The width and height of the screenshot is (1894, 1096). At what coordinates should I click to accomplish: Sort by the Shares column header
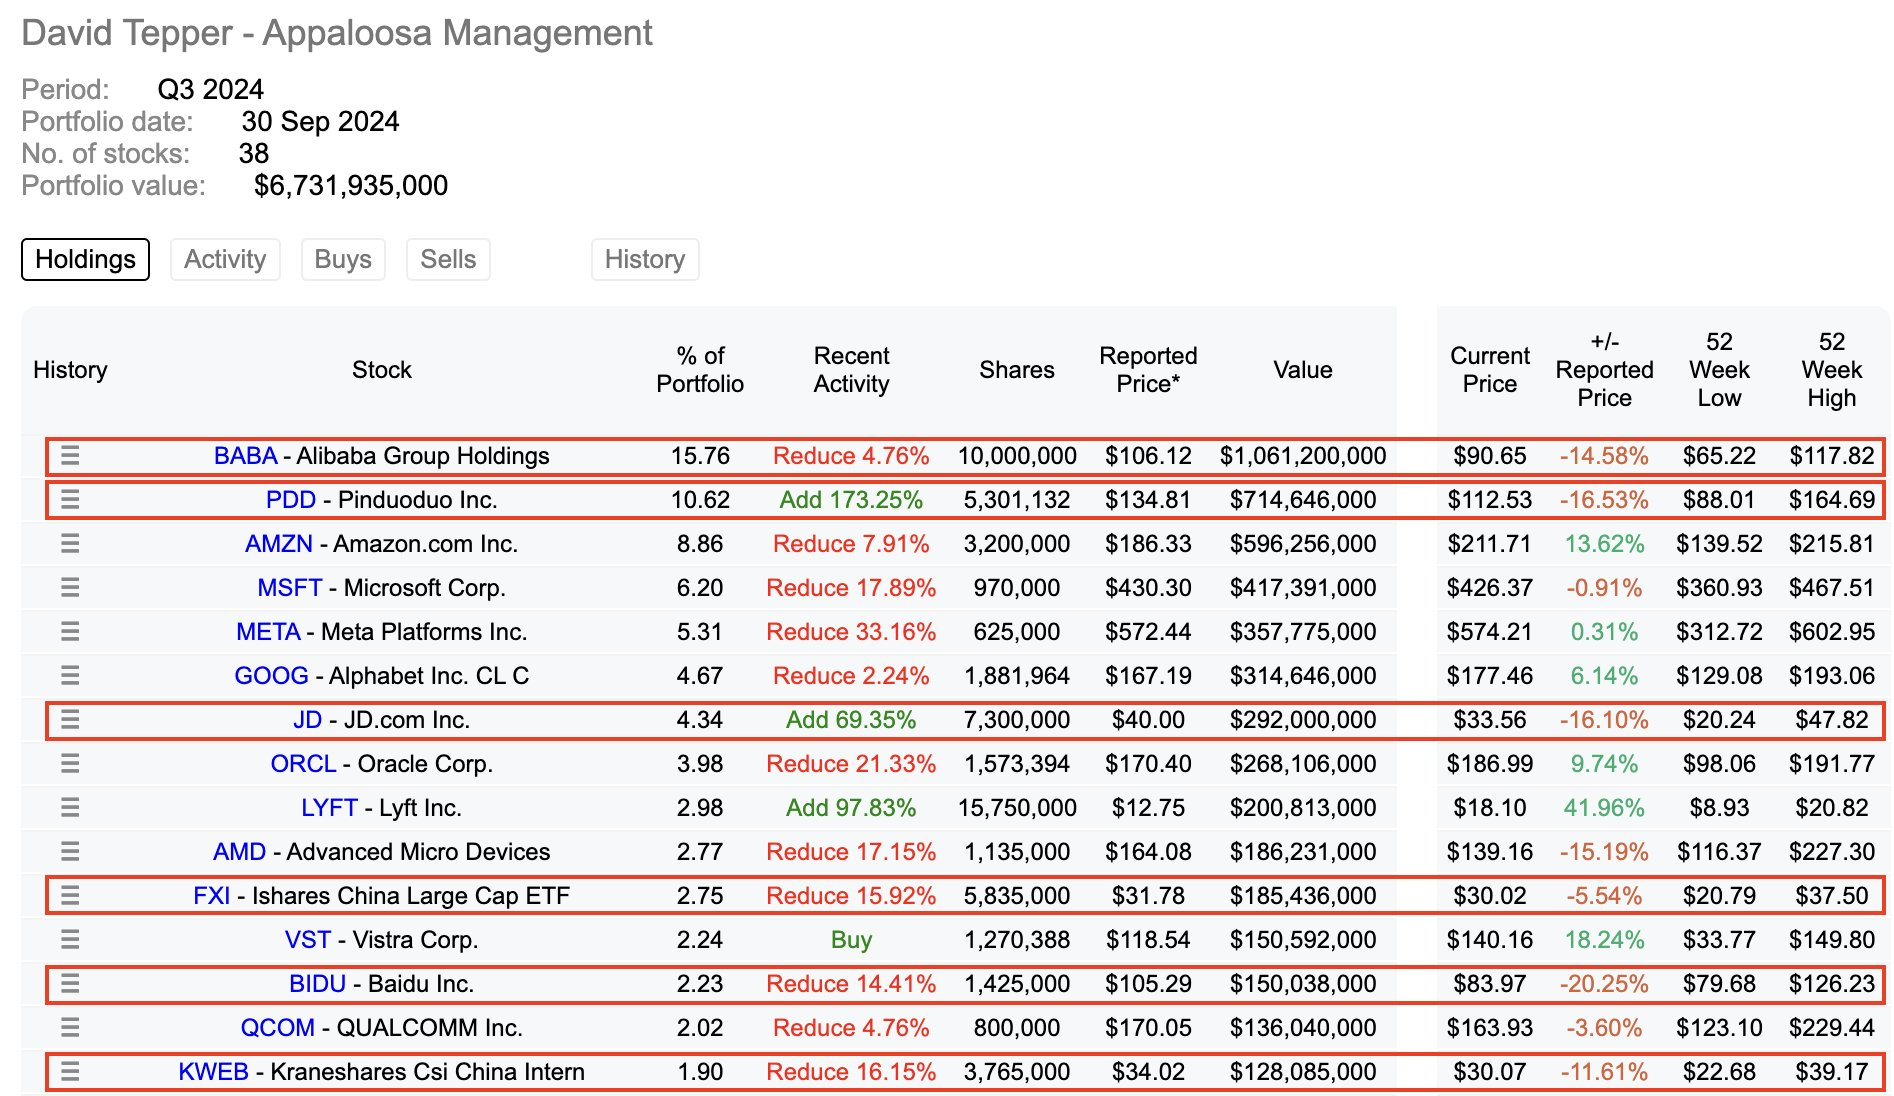click(1017, 370)
